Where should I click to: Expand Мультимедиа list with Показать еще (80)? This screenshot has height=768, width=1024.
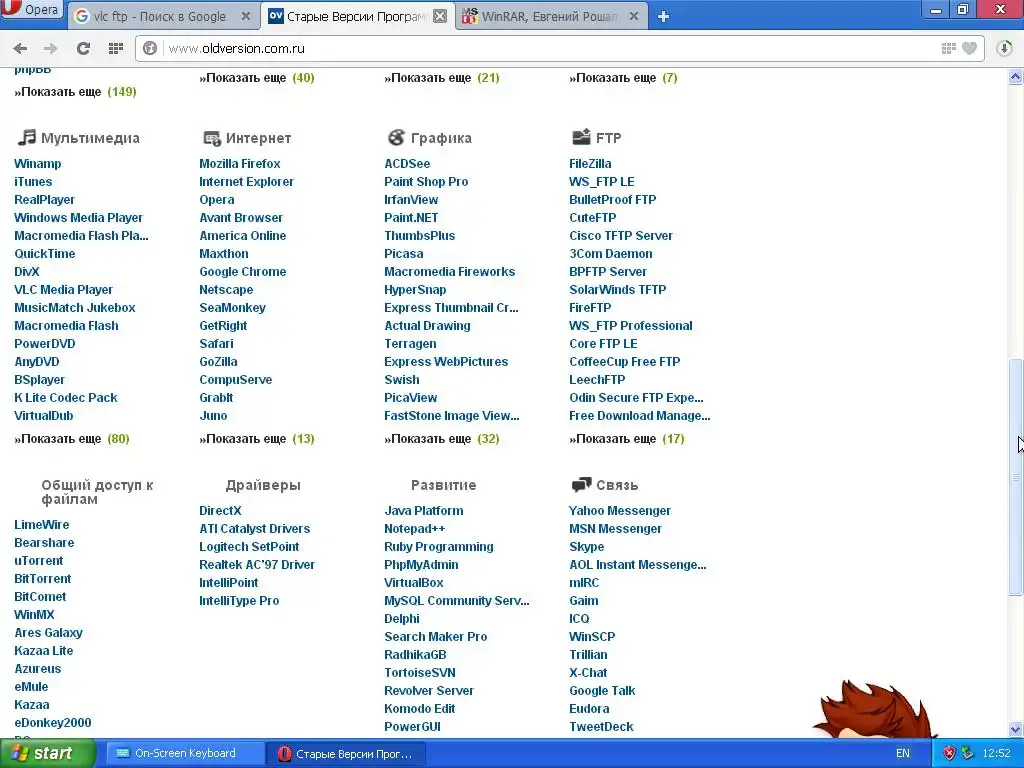72,439
